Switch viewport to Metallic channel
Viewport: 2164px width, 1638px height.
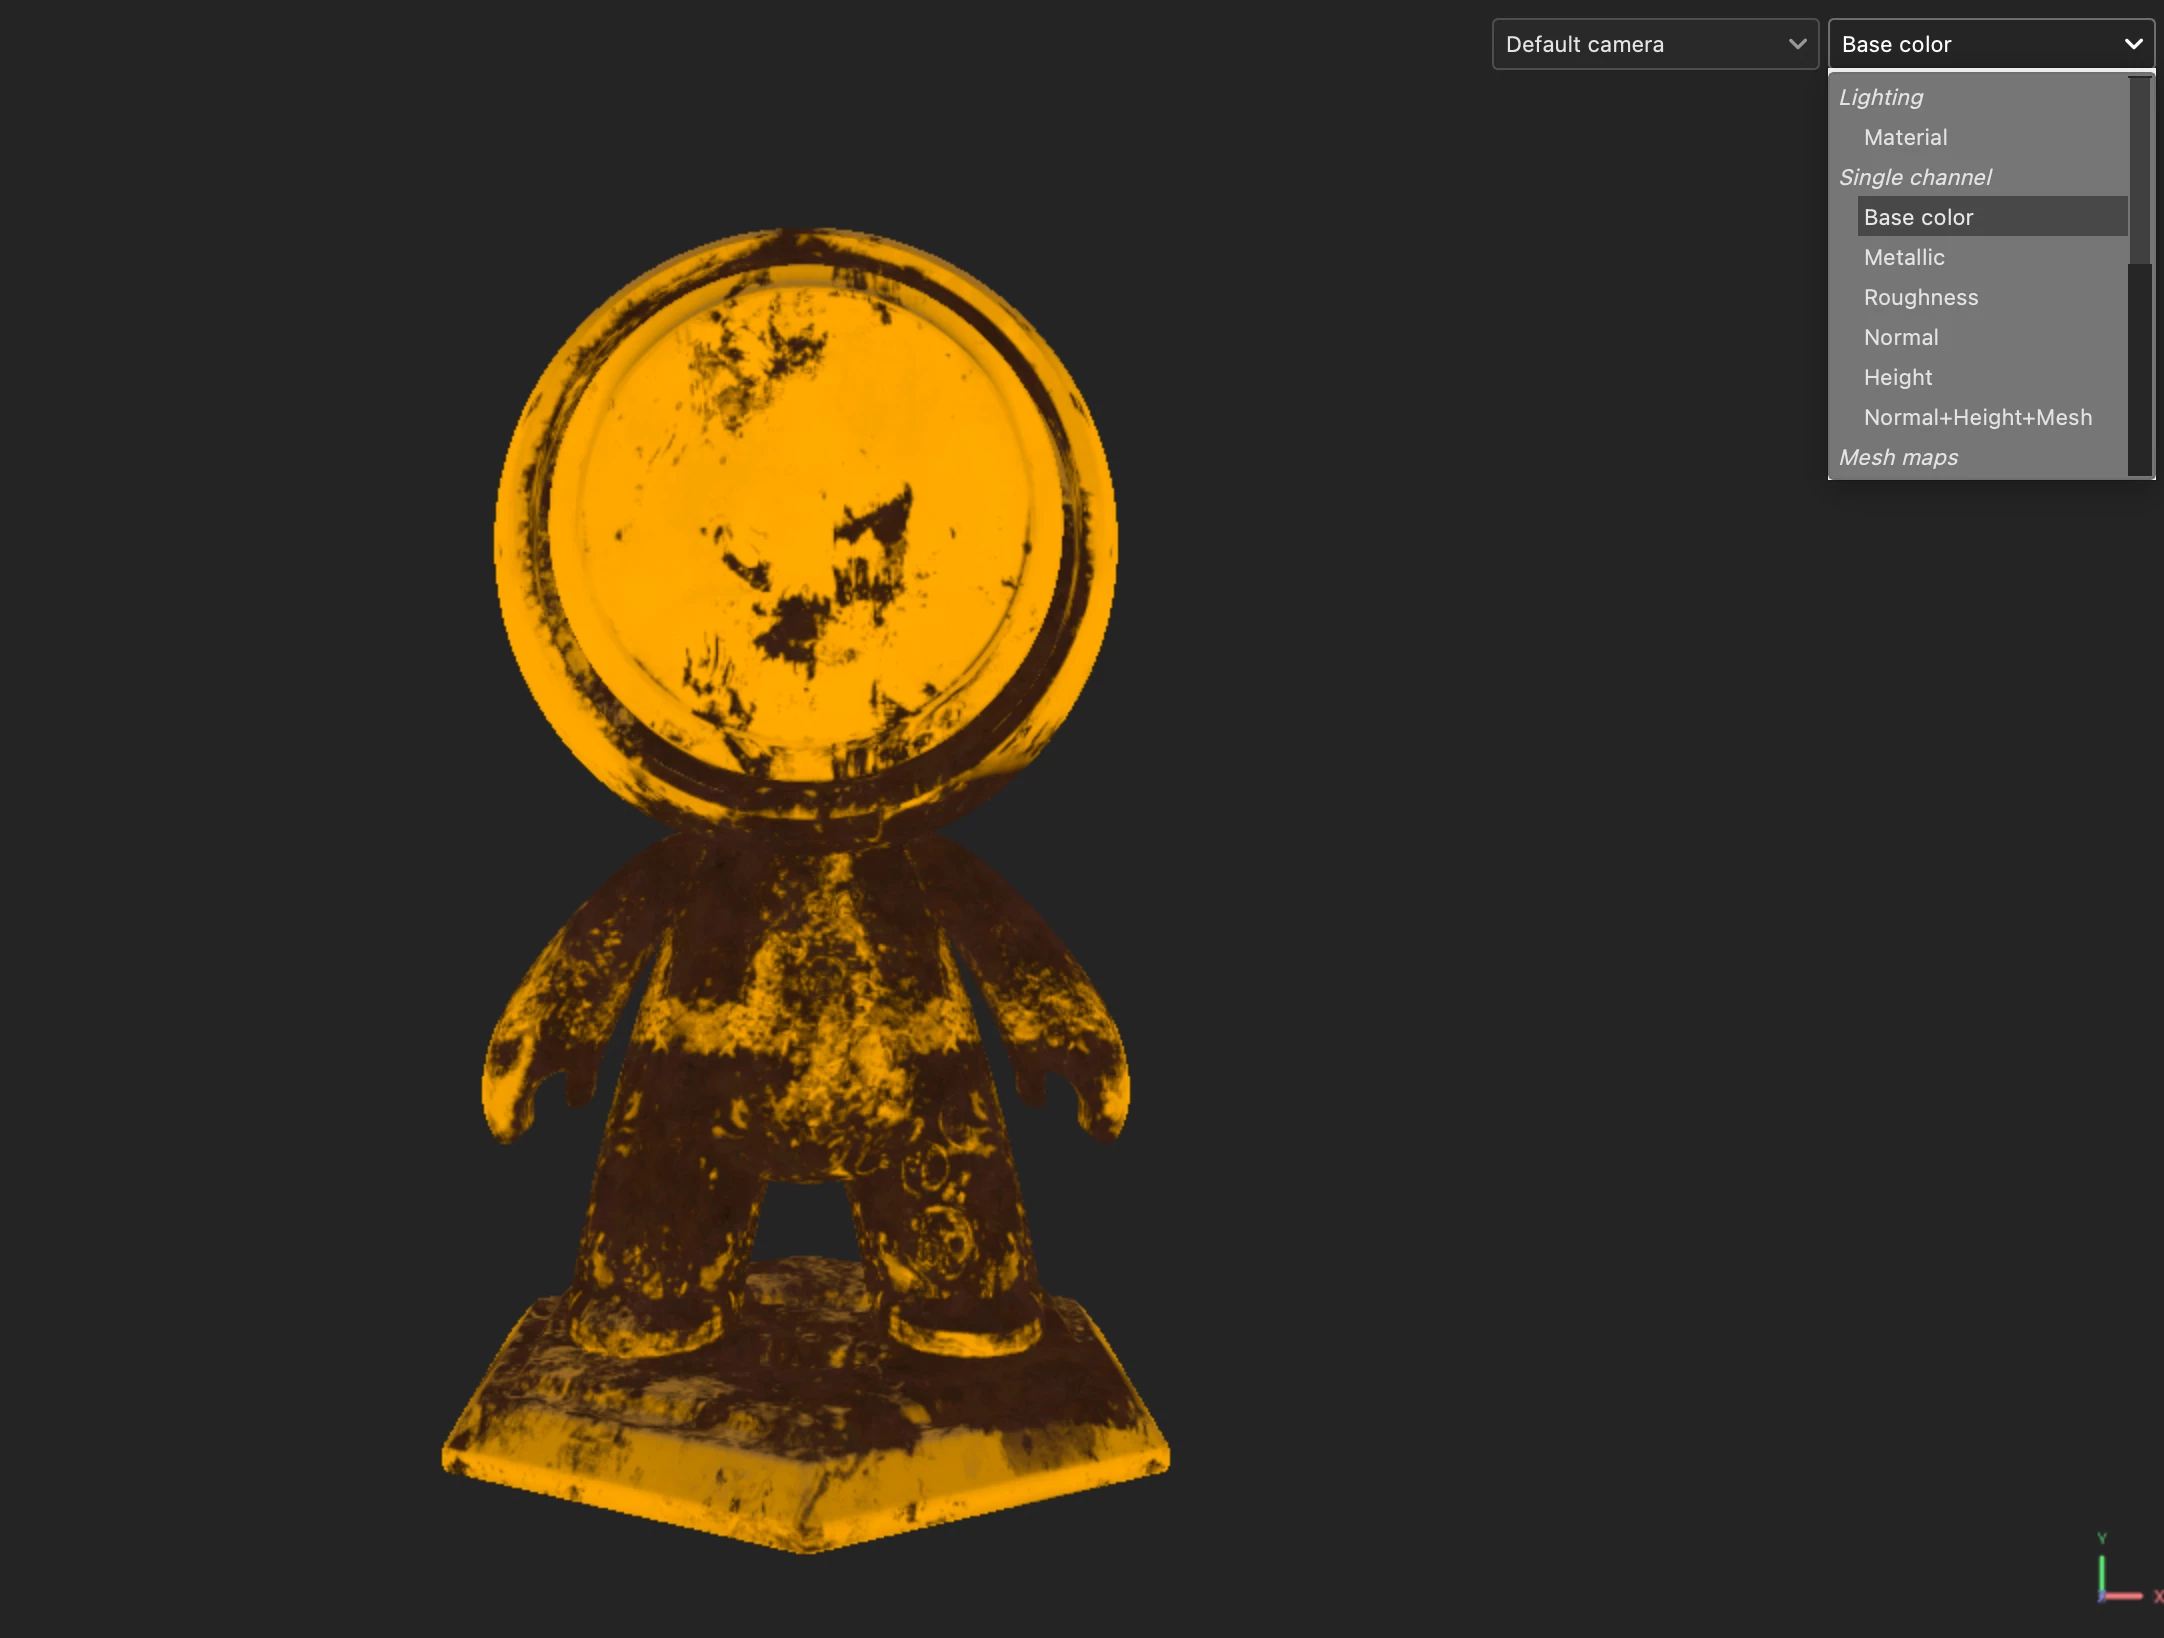(1904, 257)
